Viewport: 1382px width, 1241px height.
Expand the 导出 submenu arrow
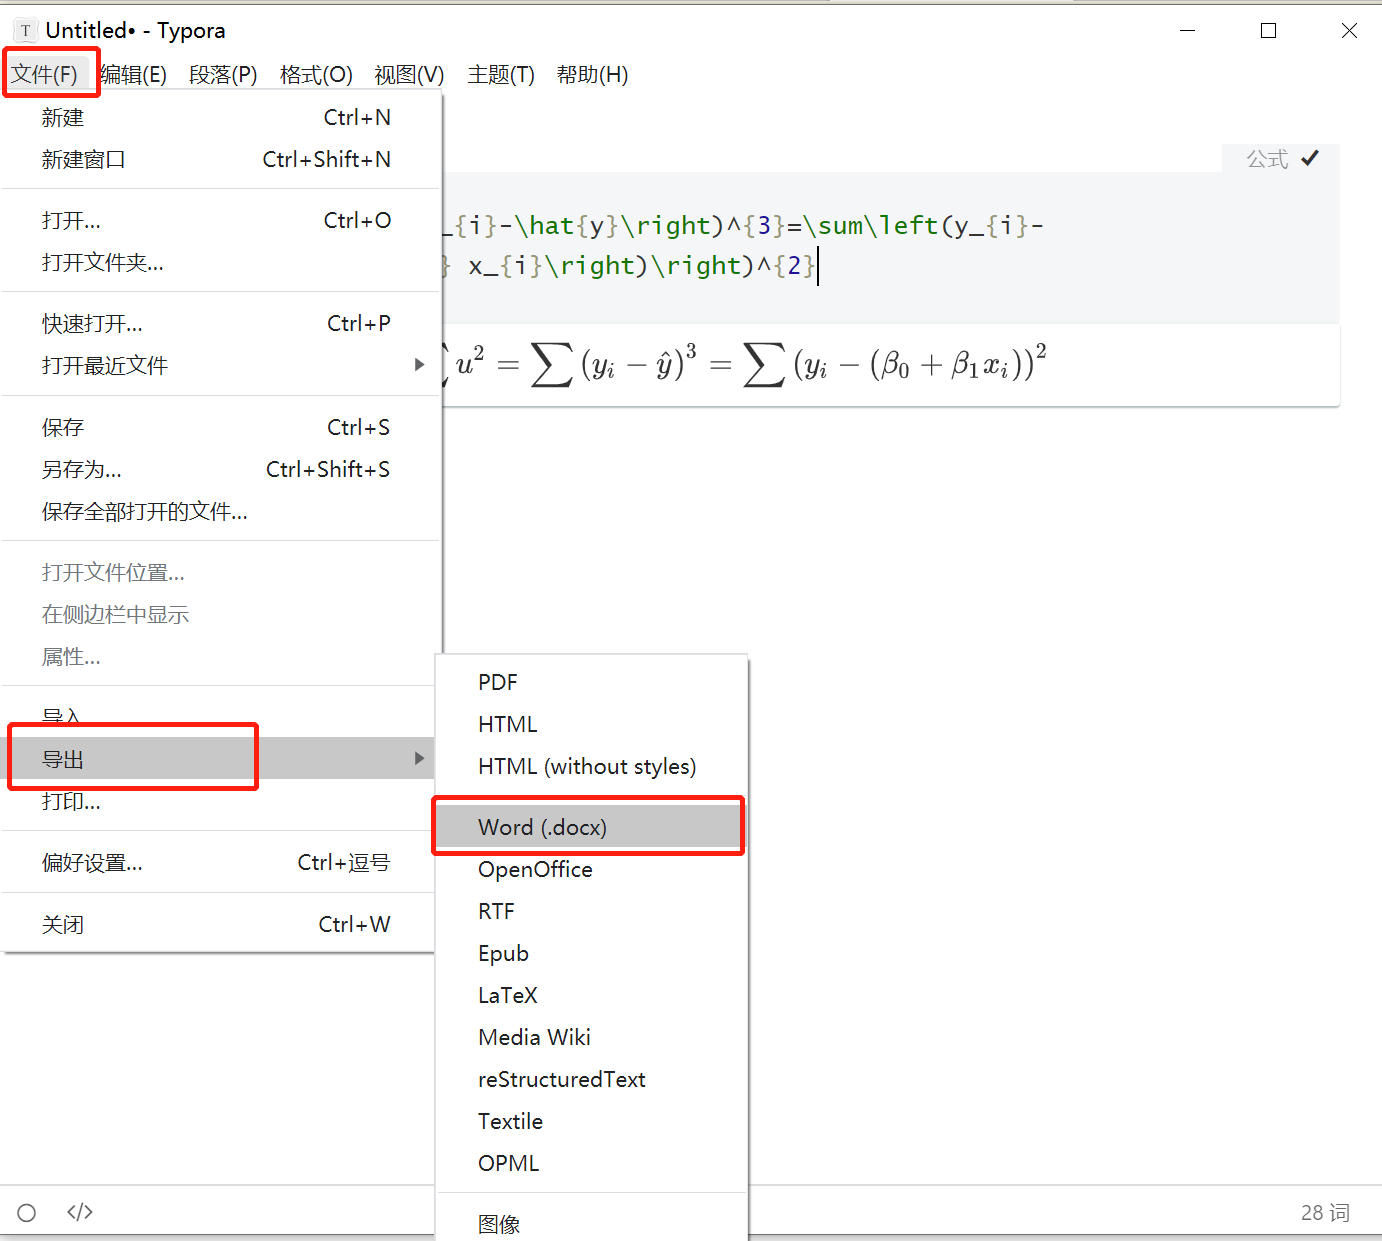pos(419,758)
